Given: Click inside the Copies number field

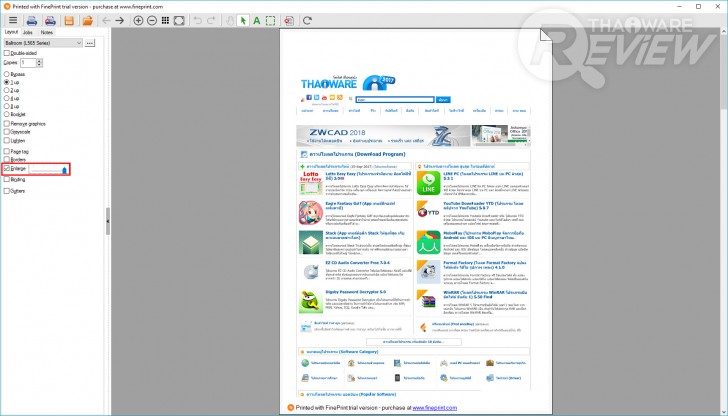Looking at the screenshot, I should [x=28, y=63].
